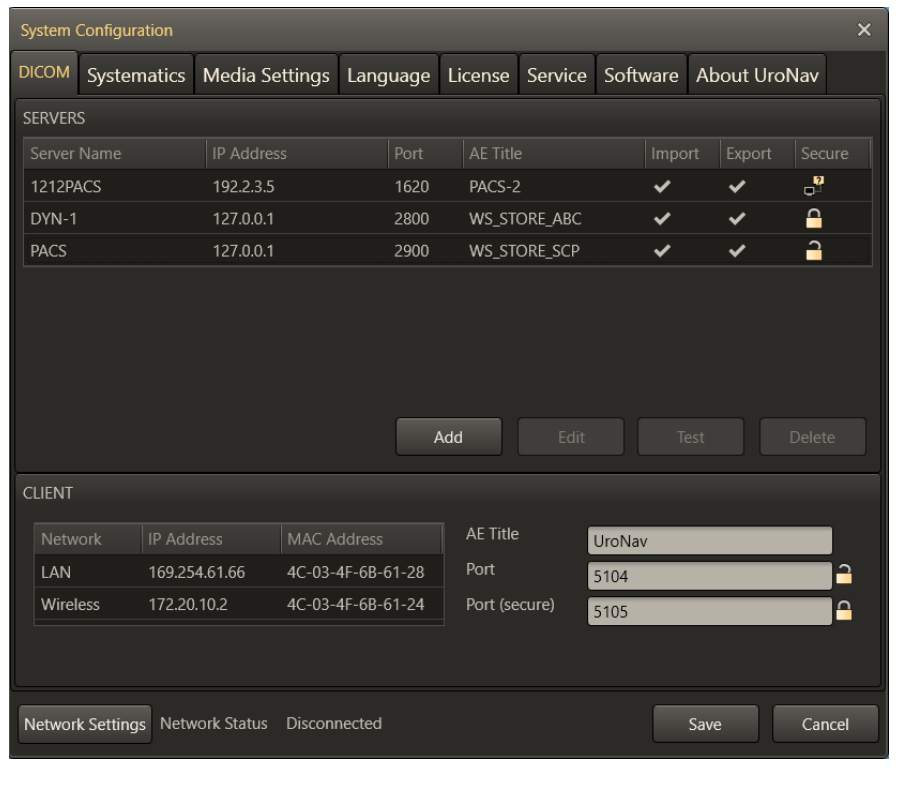Click the Port (secure) field with 5105
903x786 pixels.
(x=710, y=611)
